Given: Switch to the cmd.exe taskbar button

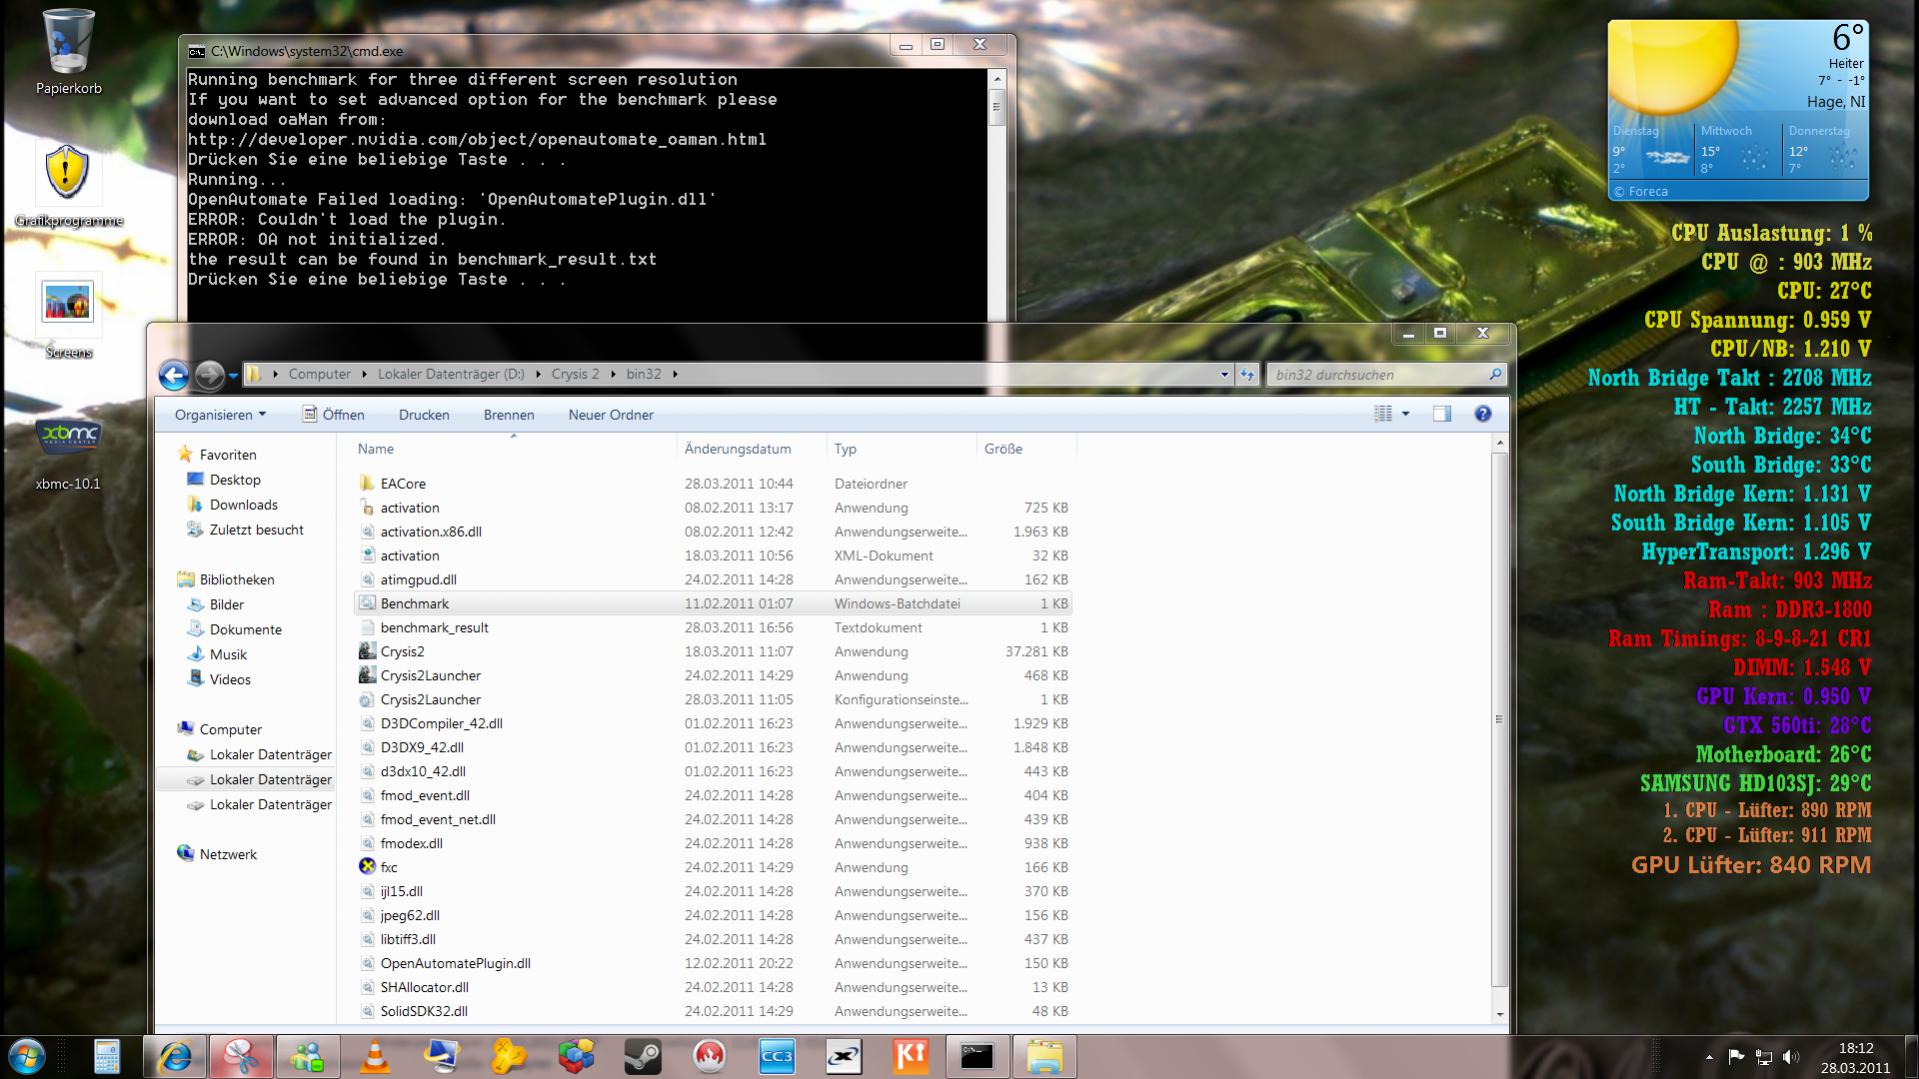Looking at the screenshot, I should [977, 1057].
